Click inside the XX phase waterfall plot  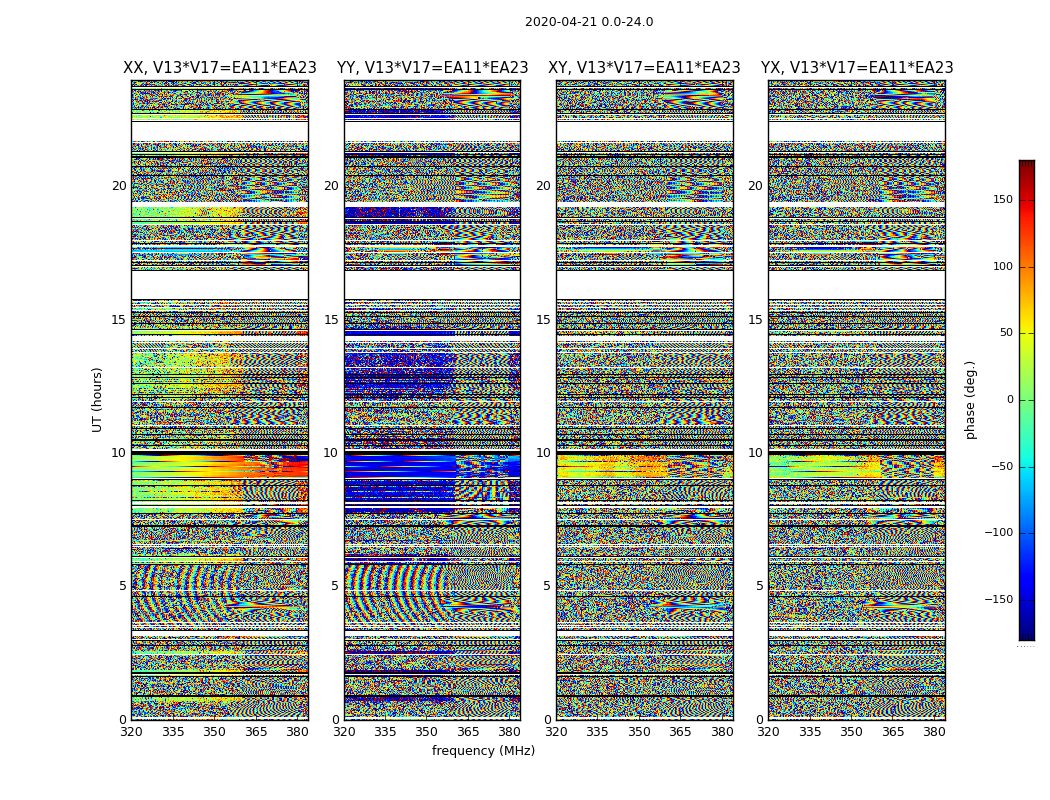(220, 400)
